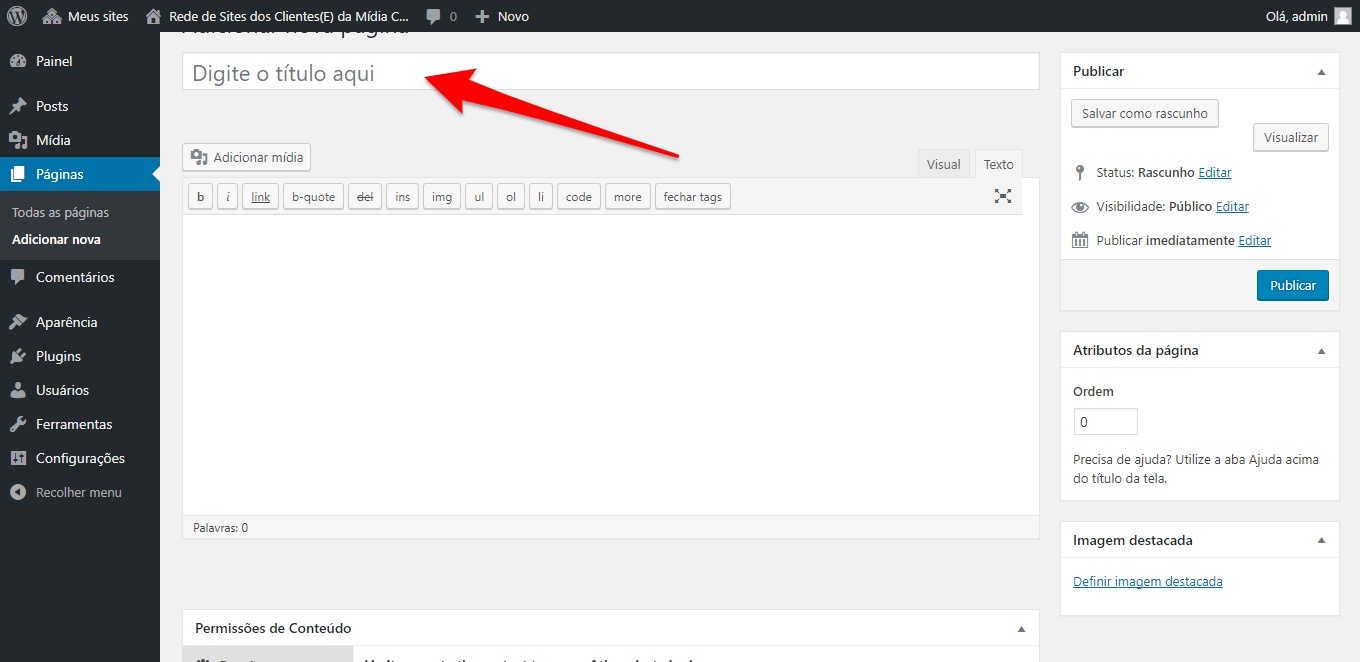Insert b-quote tag from editor toolbar
Viewport: 1360px width, 662px height.
313,197
